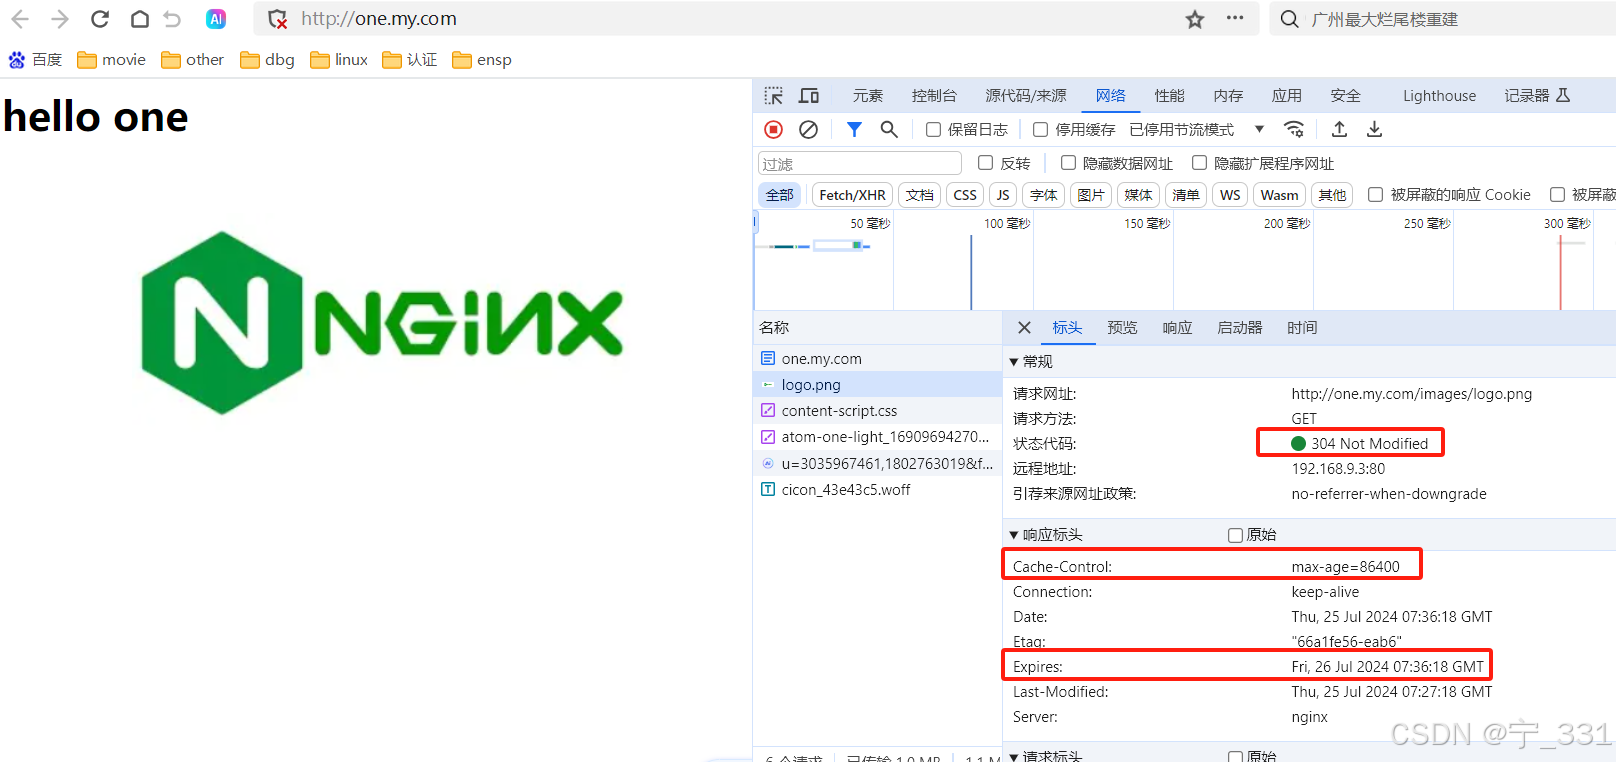Close the request details pane
This screenshot has height=762, width=1616.
tap(1024, 328)
